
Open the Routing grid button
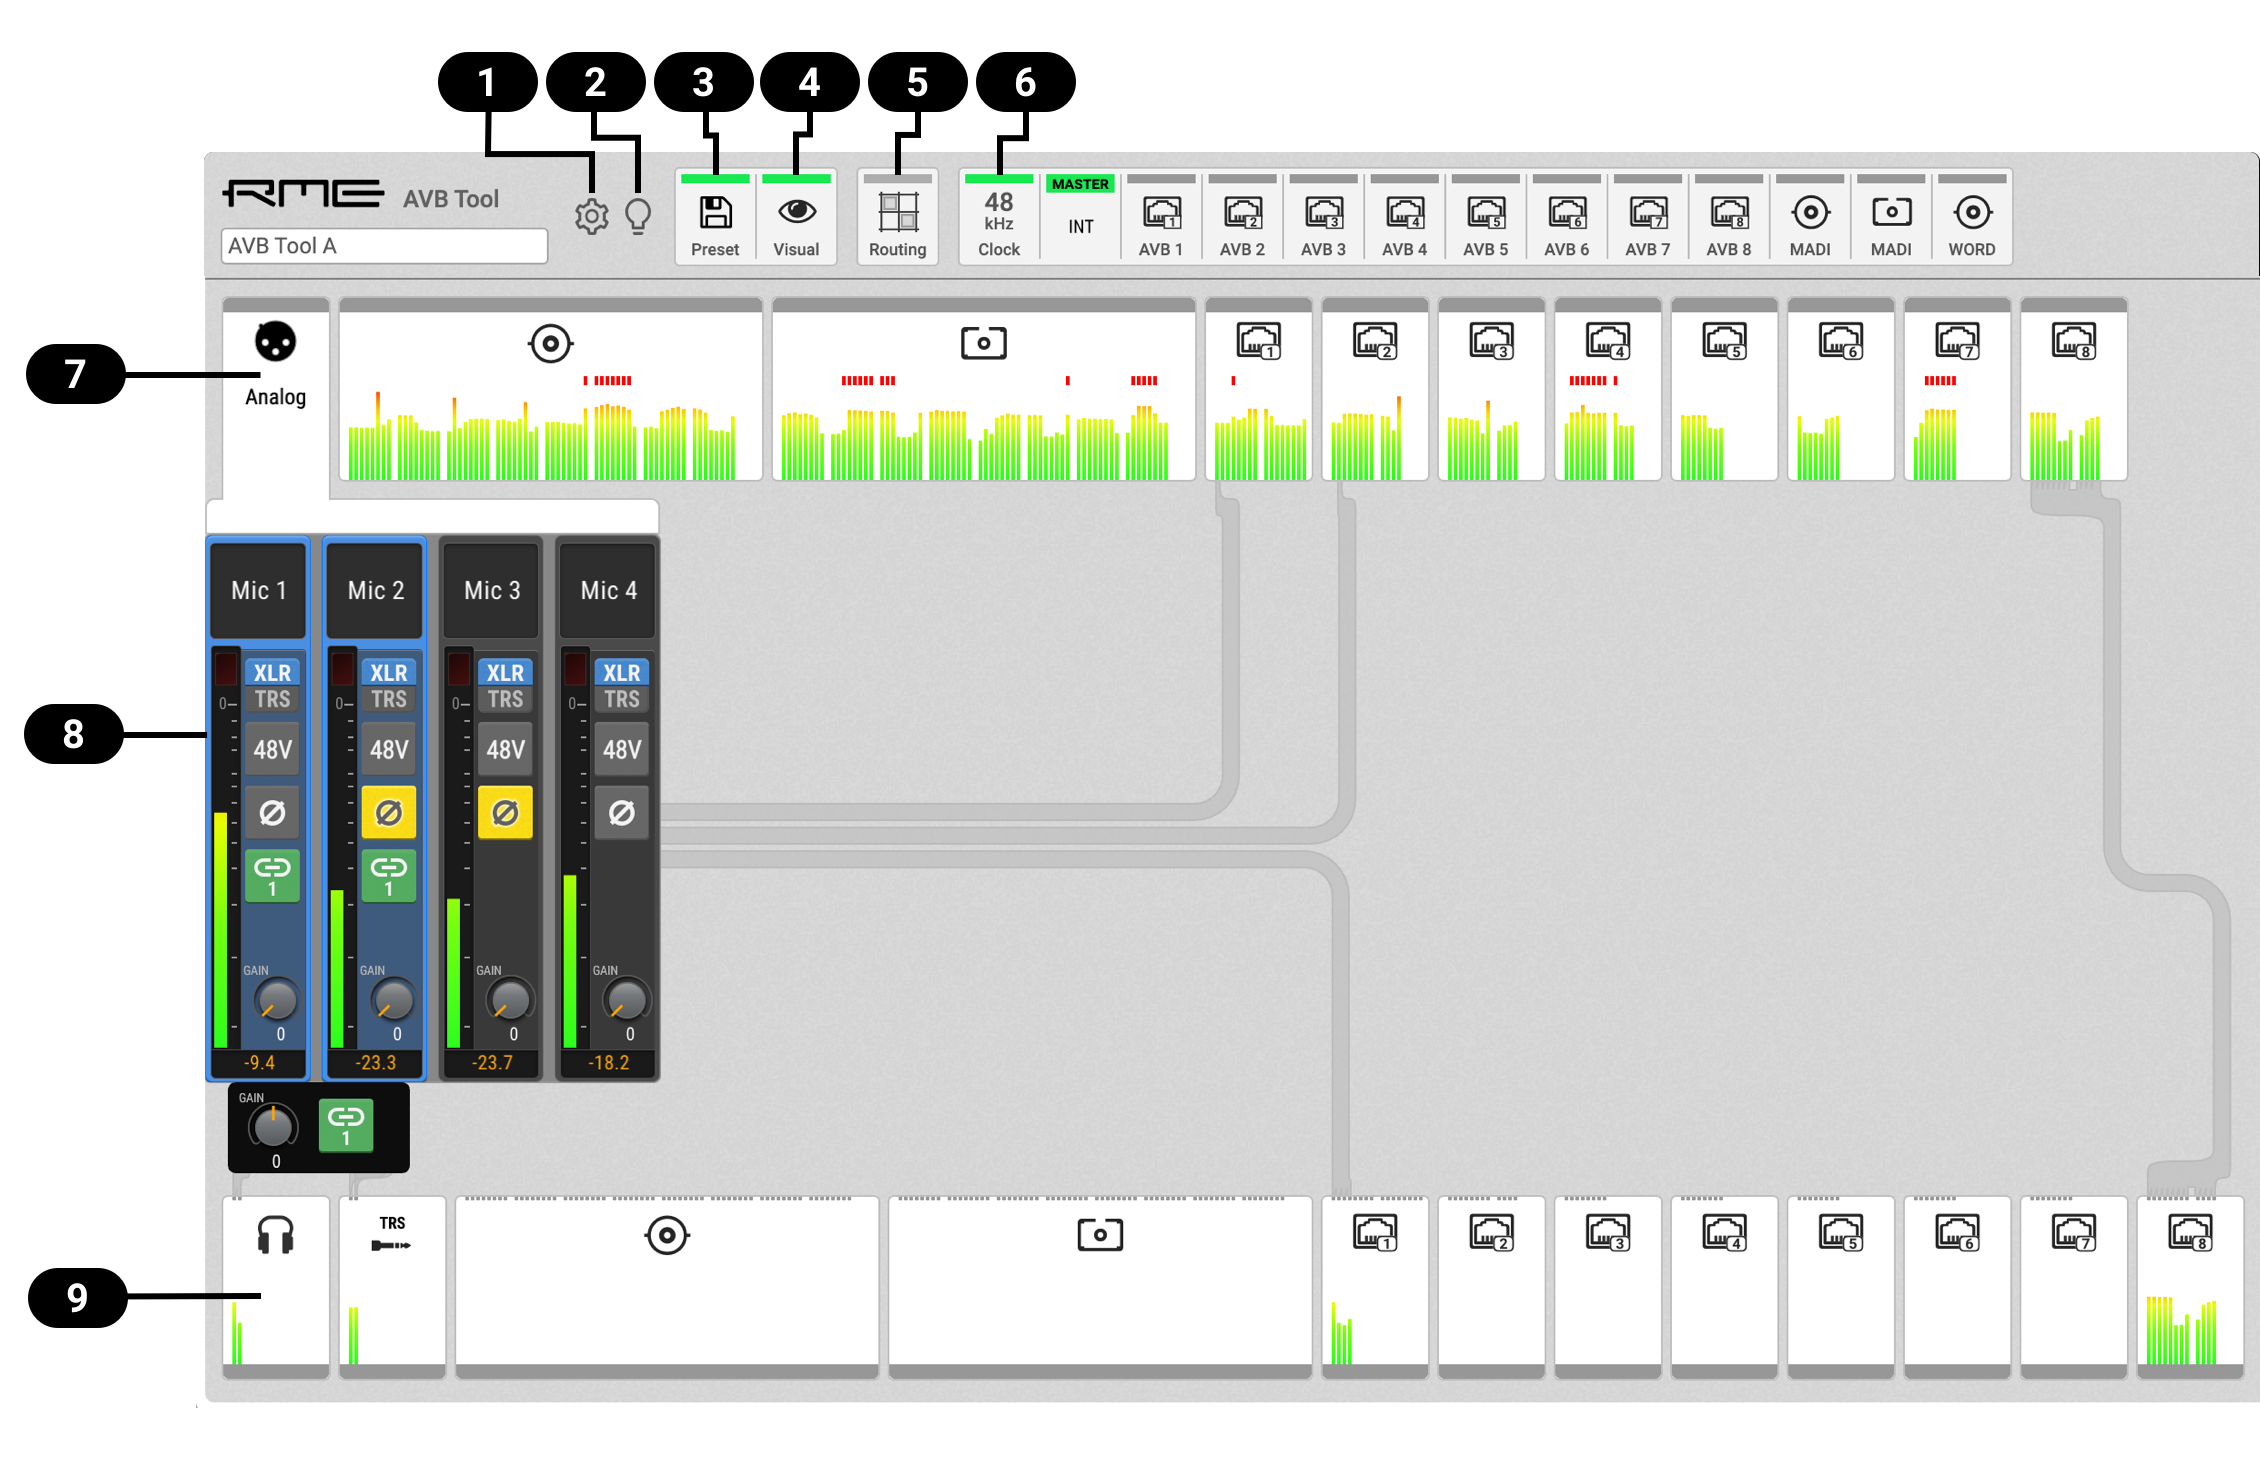click(x=897, y=217)
